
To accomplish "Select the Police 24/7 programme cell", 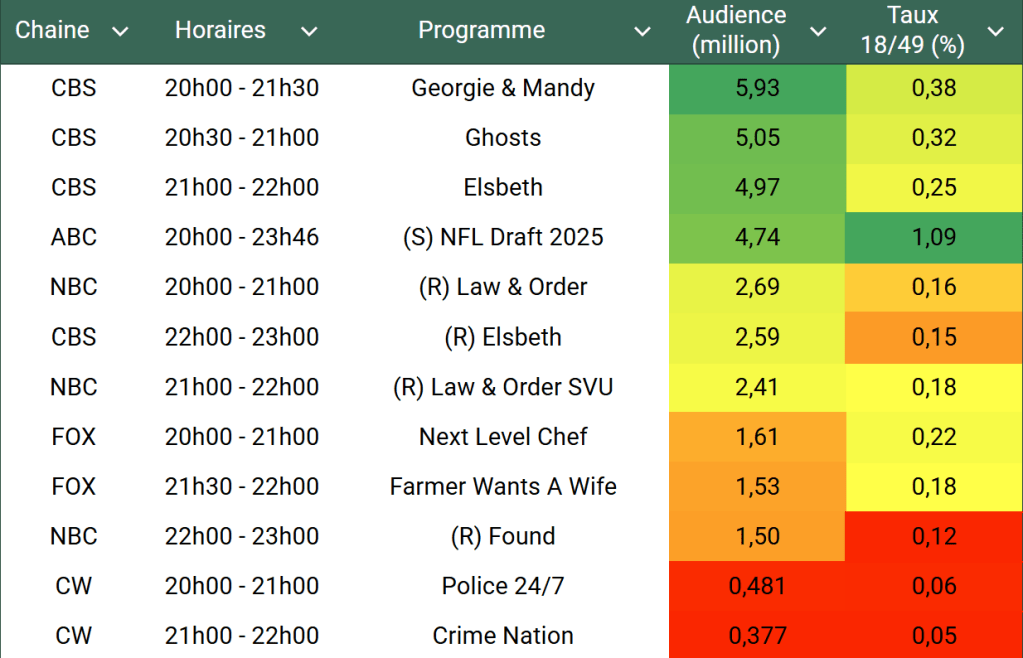I will [503, 586].
